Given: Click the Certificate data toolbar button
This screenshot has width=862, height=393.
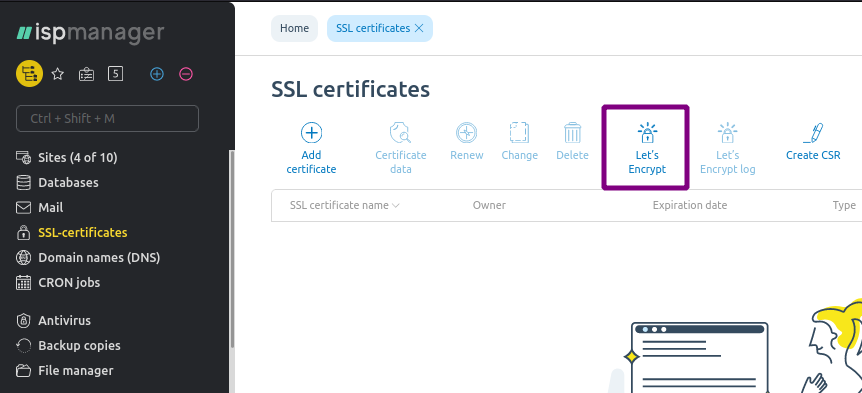Looking at the screenshot, I should click(x=401, y=148).
